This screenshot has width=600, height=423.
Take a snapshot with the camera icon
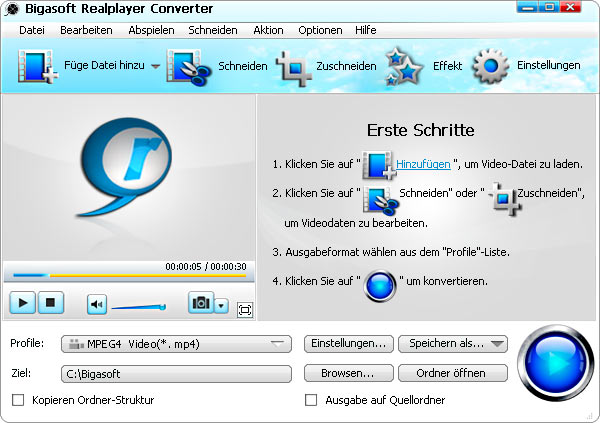pos(201,303)
